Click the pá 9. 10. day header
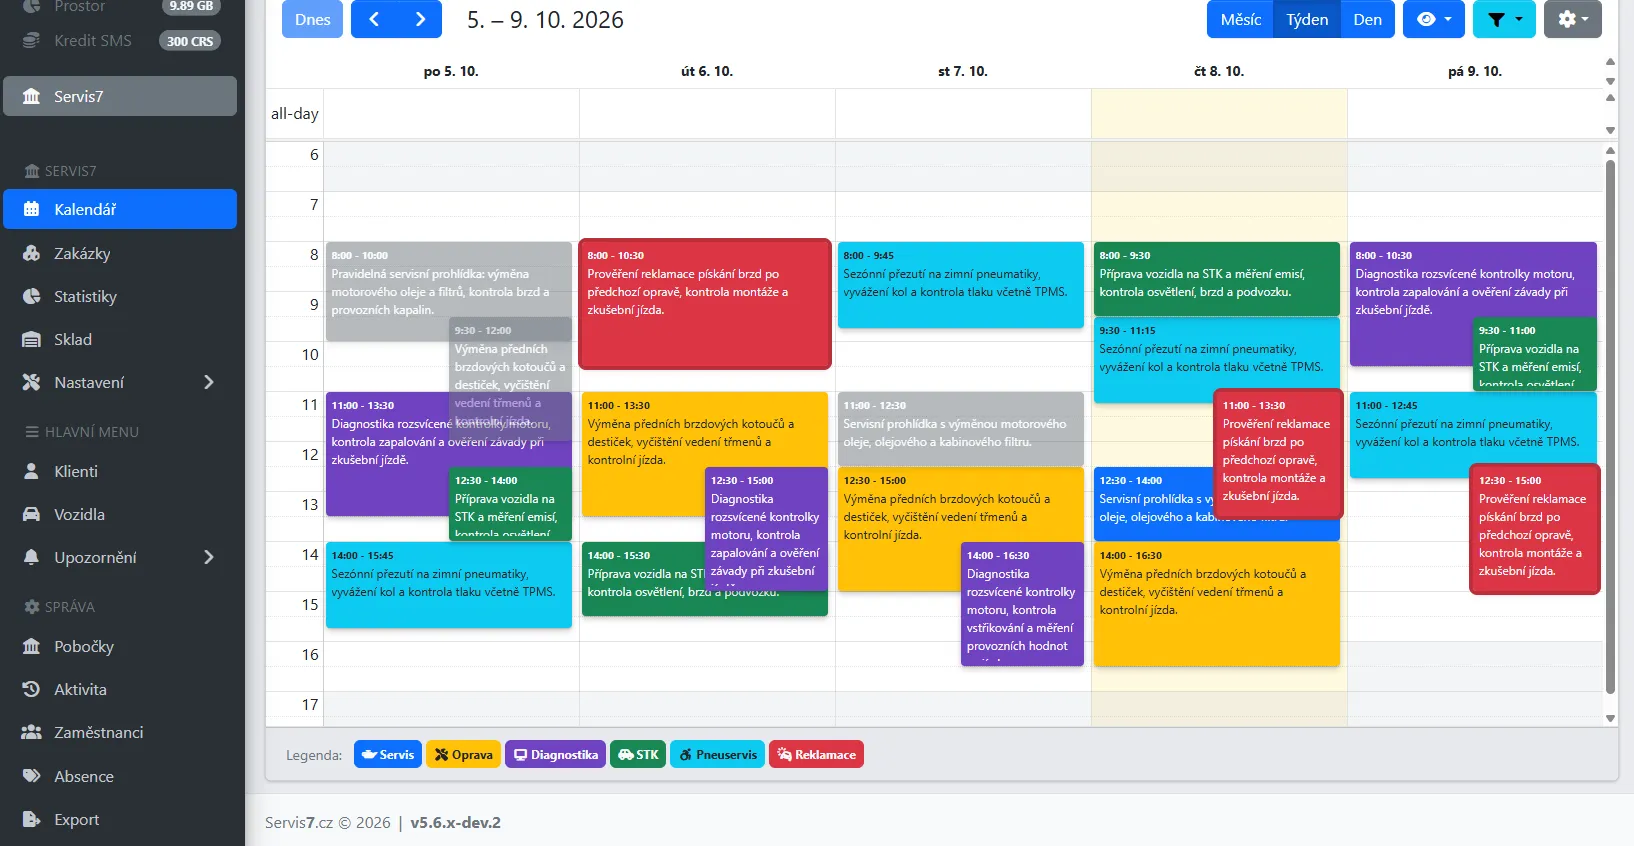 point(1475,71)
